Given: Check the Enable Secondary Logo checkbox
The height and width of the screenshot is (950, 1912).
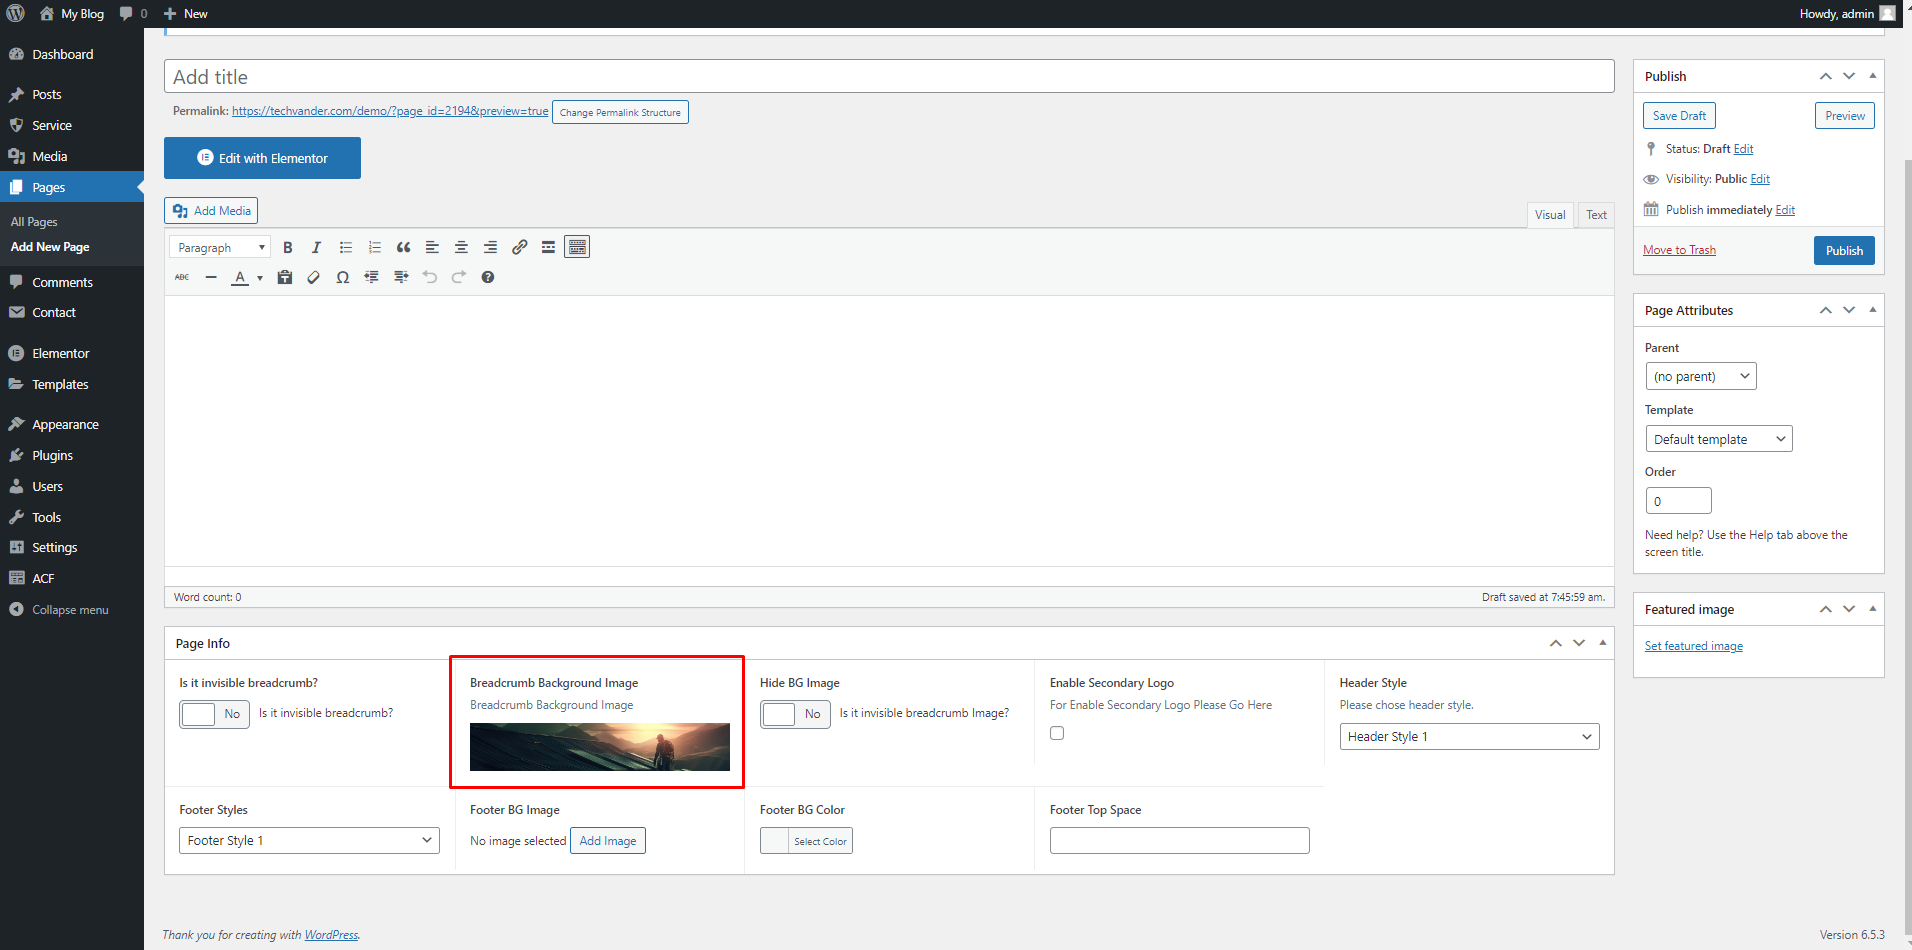Looking at the screenshot, I should pos(1057,733).
